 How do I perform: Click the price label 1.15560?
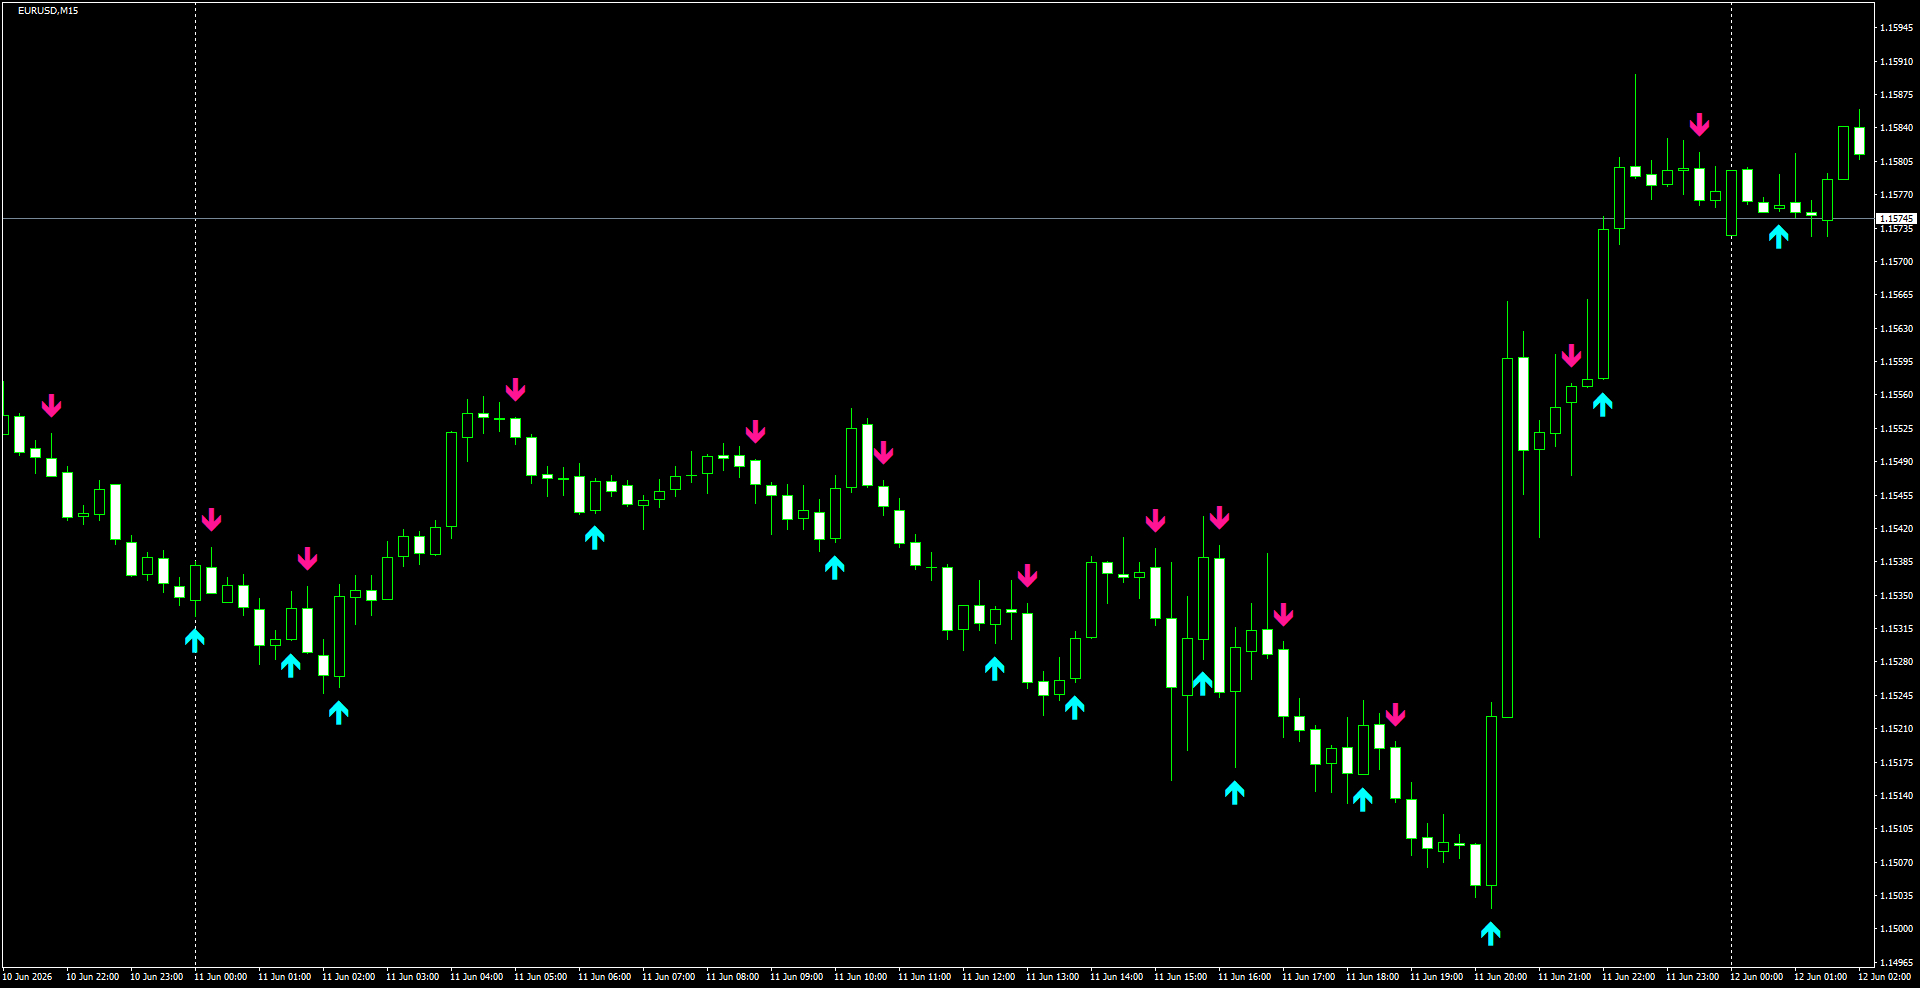[1896, 395]
